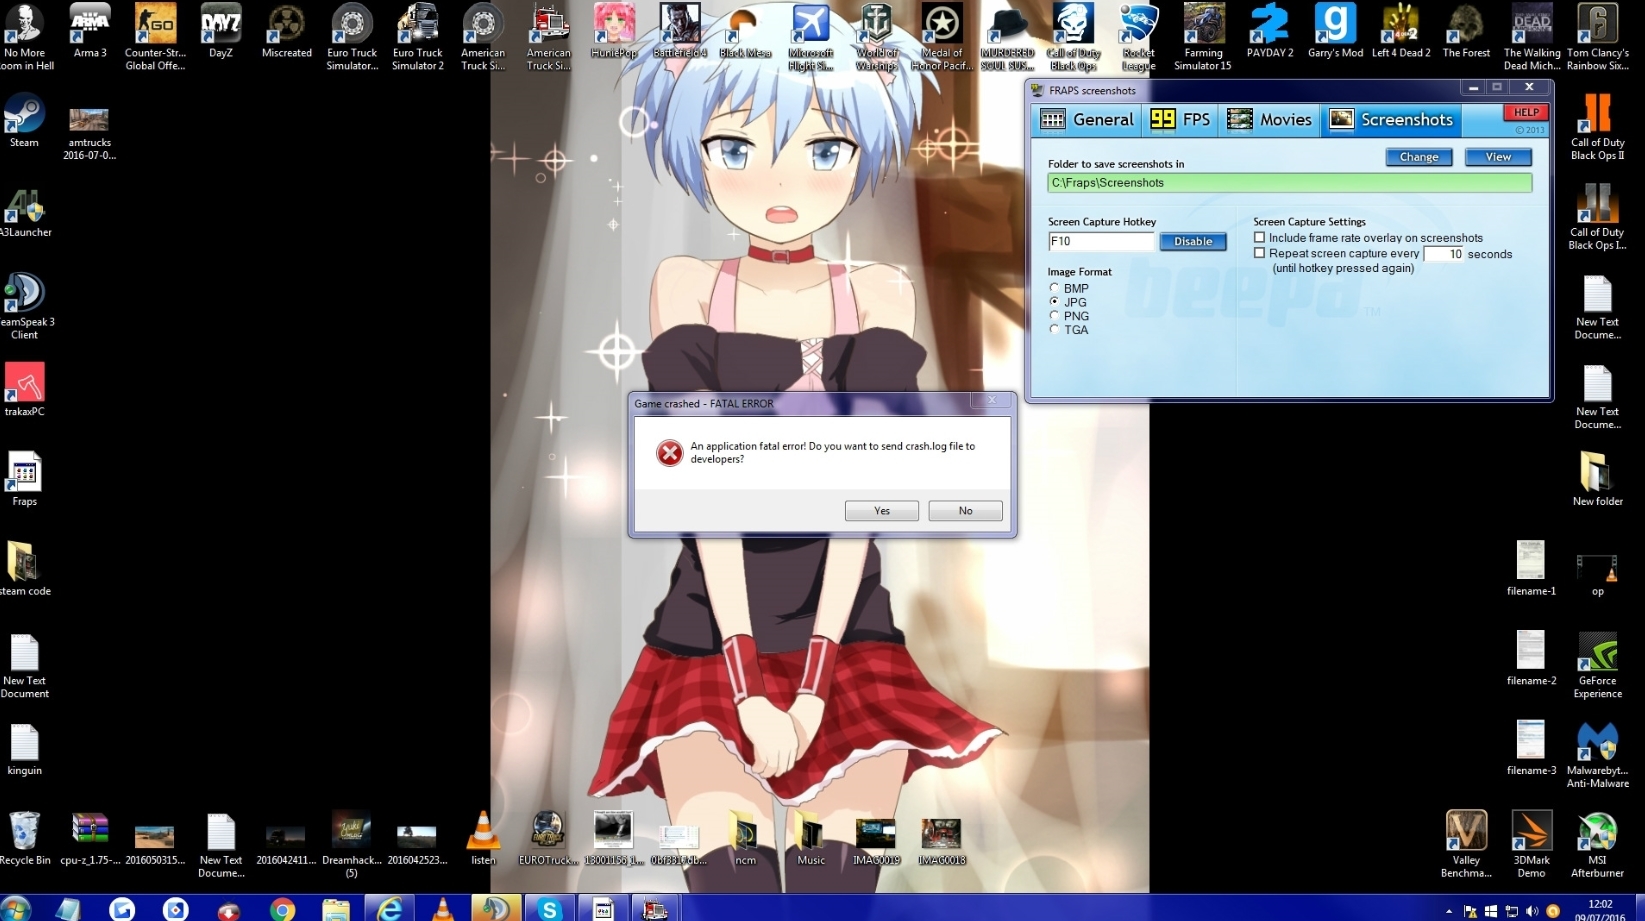Select the Fraps desktop shortcut
This screenshot has height=921, width=1645.
[x=24, y=480]
